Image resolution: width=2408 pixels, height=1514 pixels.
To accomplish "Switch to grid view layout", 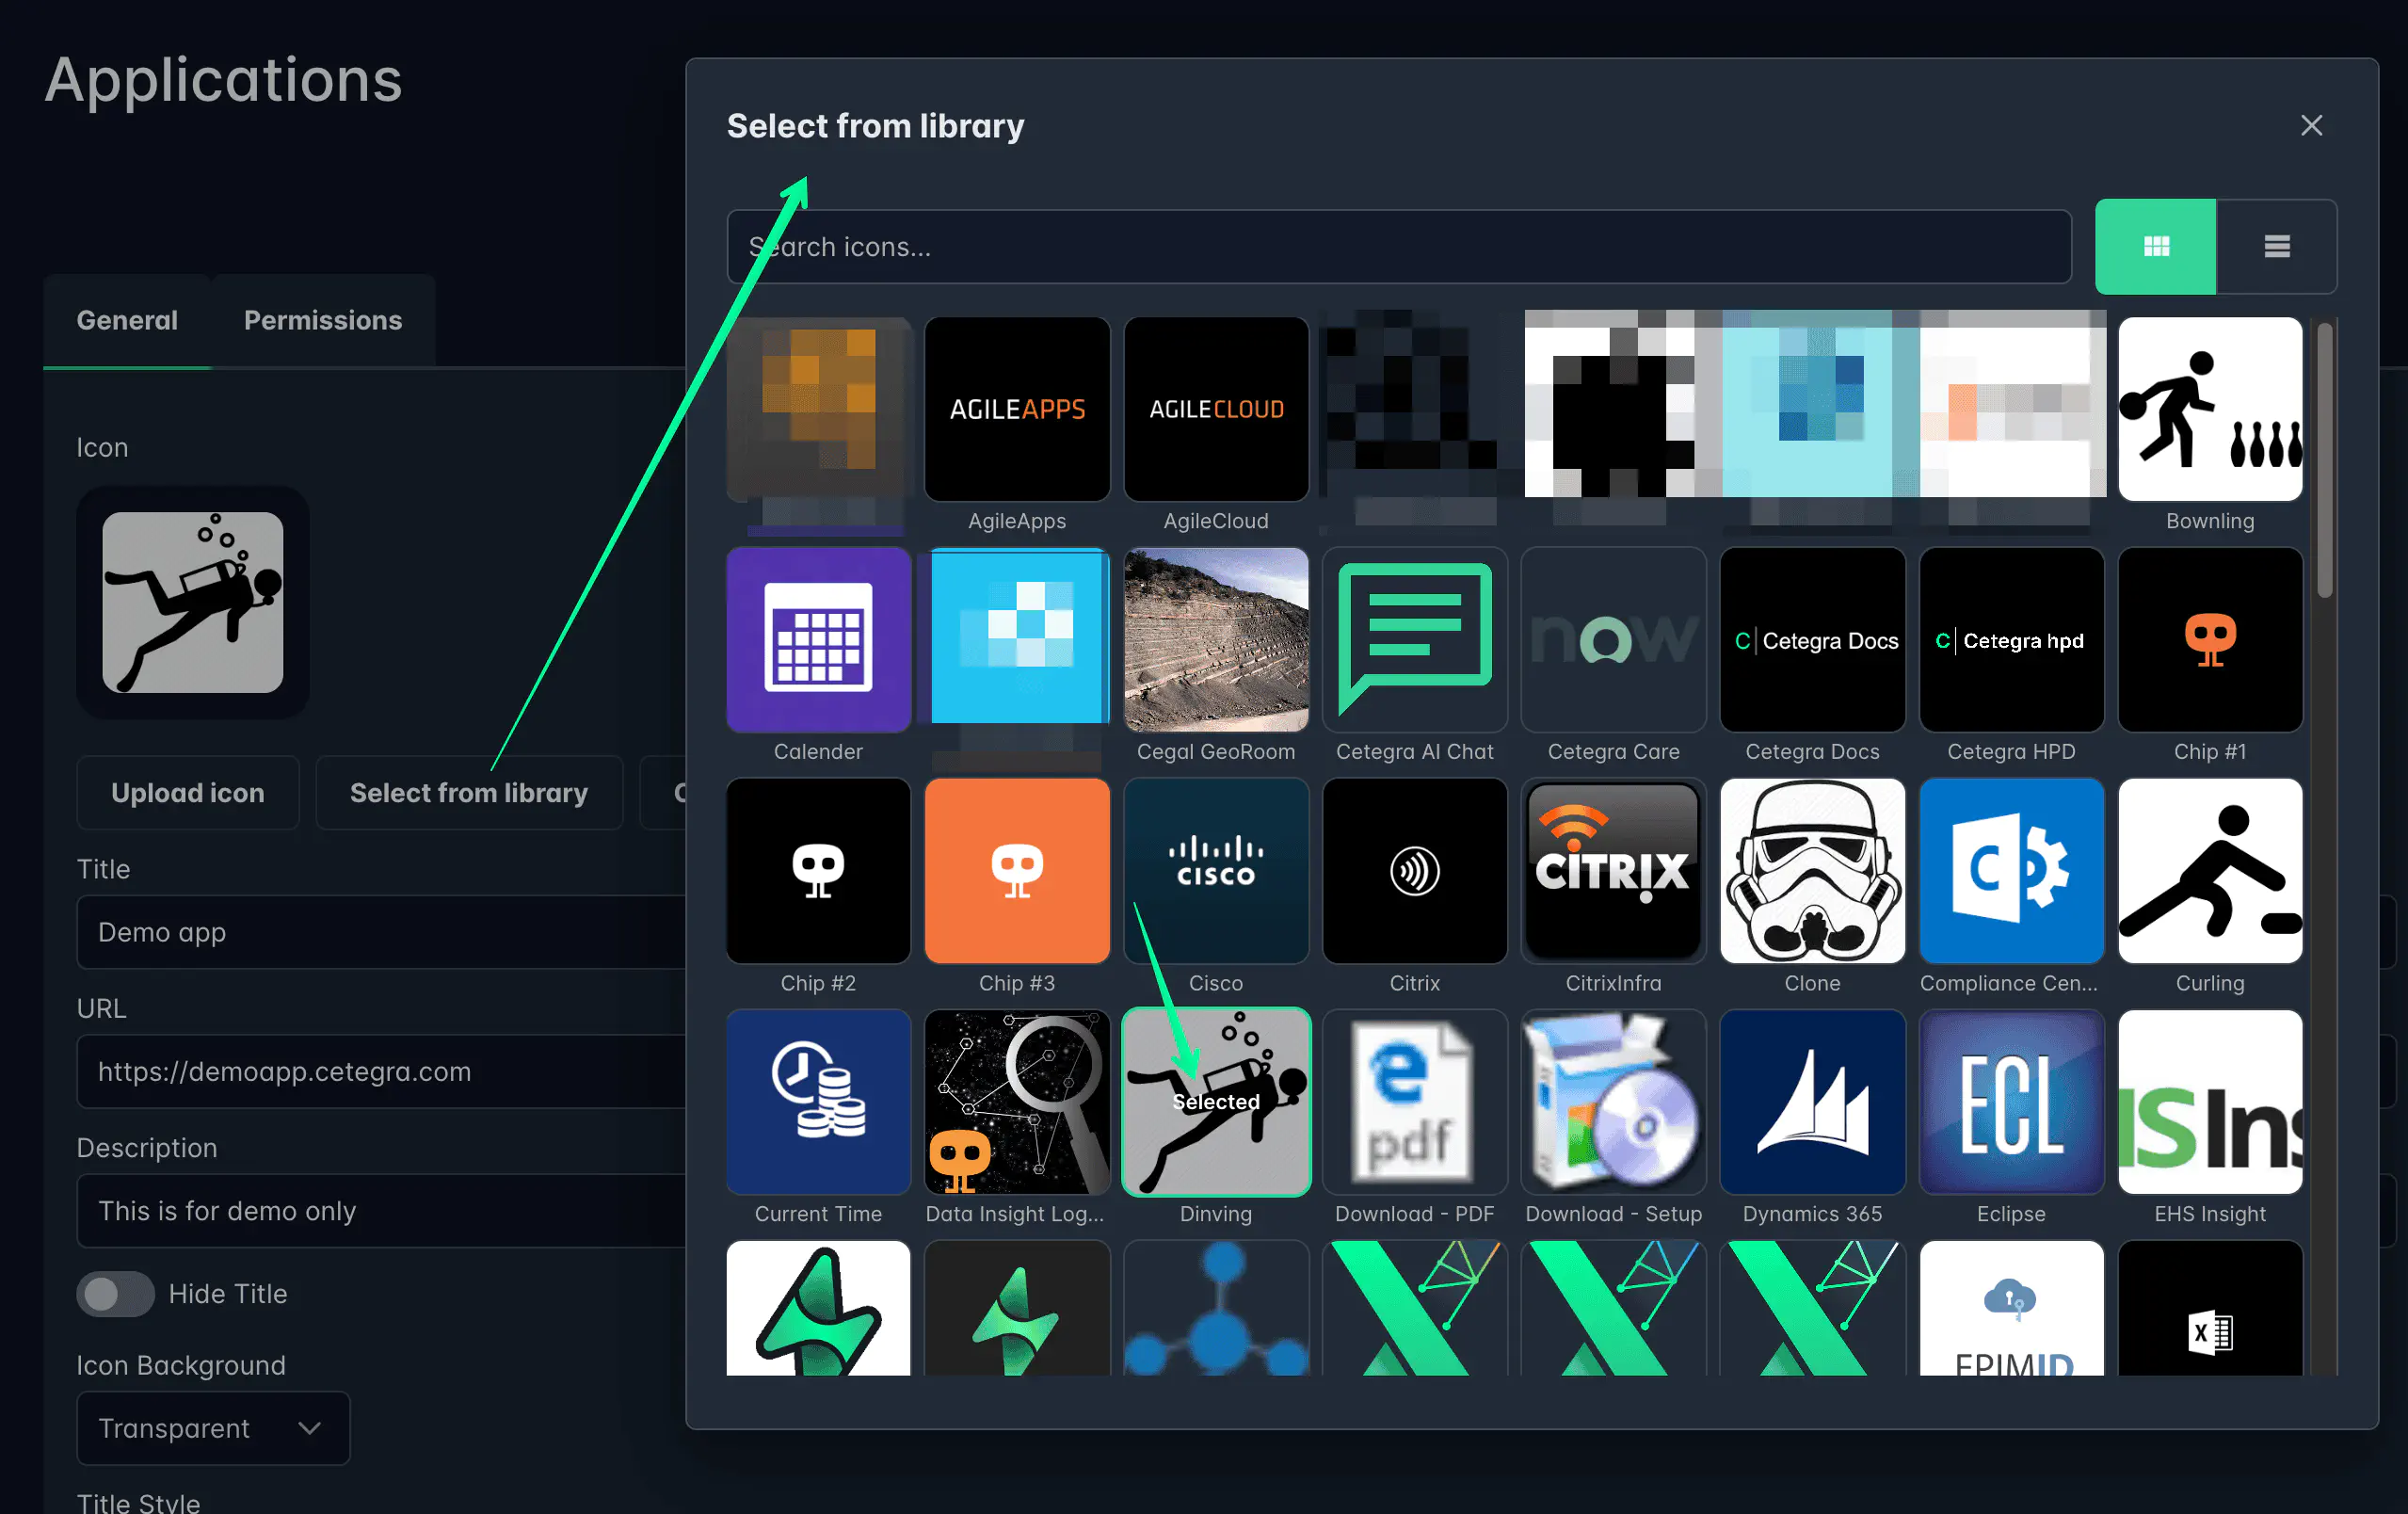I will 2155,246.
